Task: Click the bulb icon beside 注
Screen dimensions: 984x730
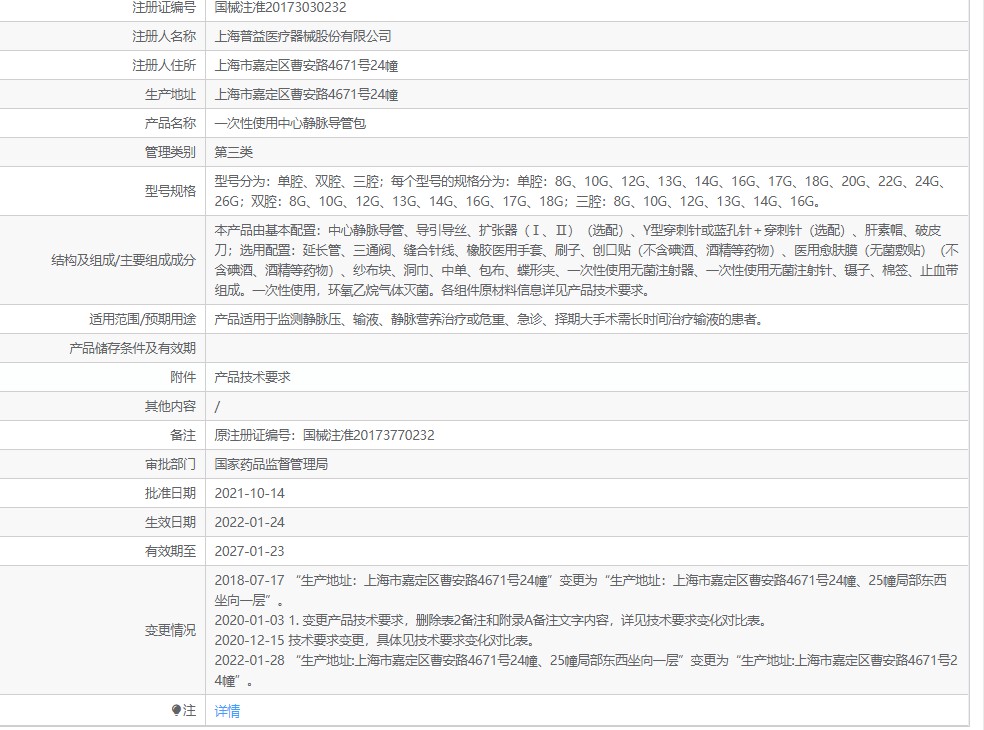Action: (x=176, y=710)
